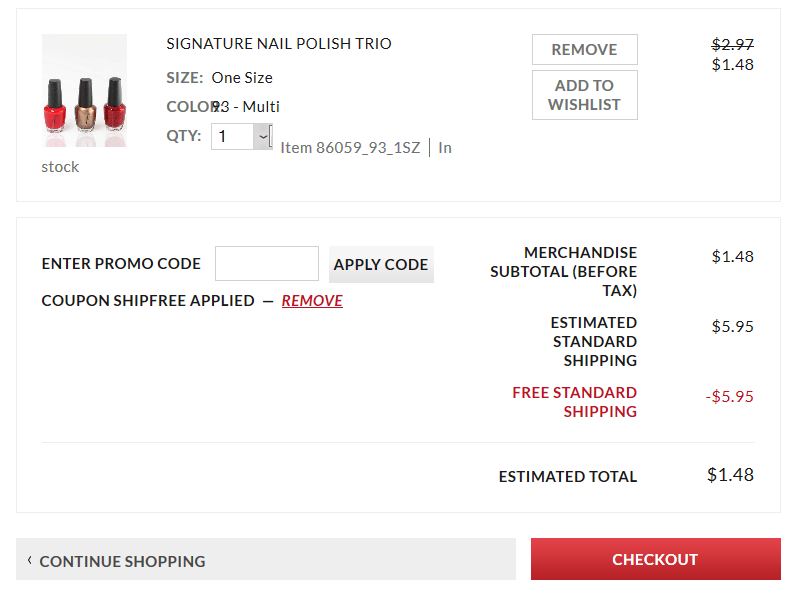Click the Estimated Total amount
The height and width of the screenshot is (600, 808).
click(730, 475)
